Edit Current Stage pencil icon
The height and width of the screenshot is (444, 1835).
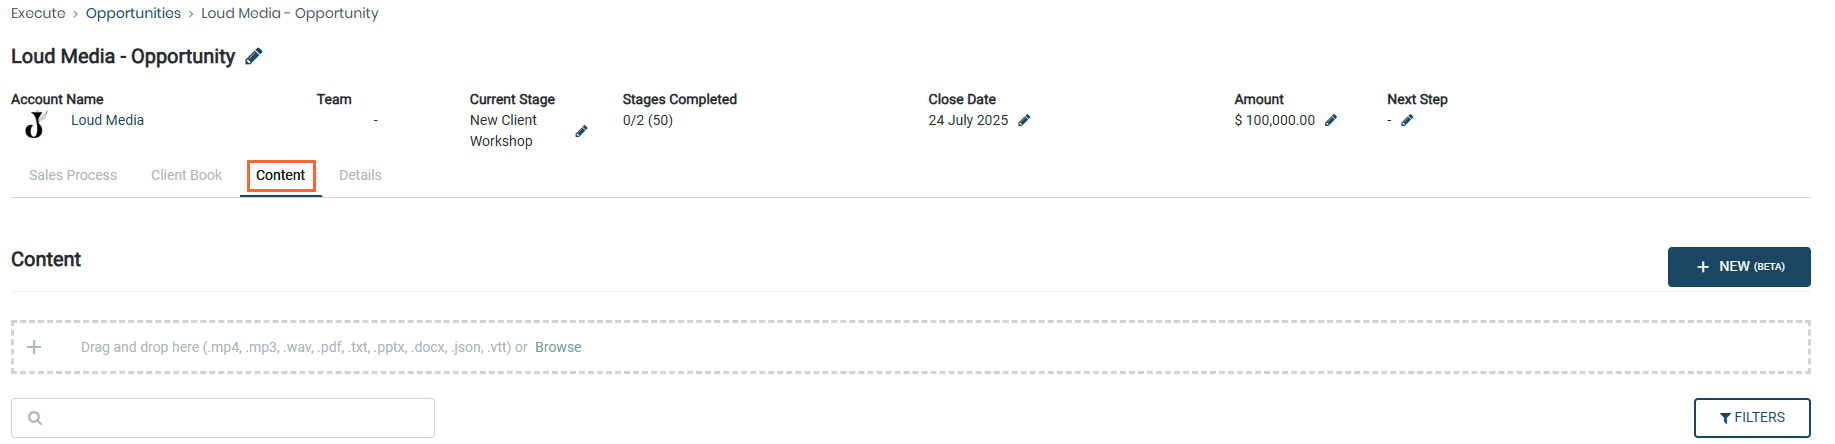(581, 131)
